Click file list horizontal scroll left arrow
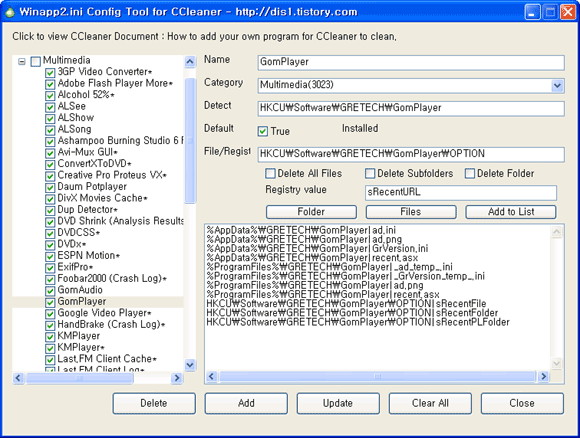Viewport: 580px width, 438px height. [211, 377]
